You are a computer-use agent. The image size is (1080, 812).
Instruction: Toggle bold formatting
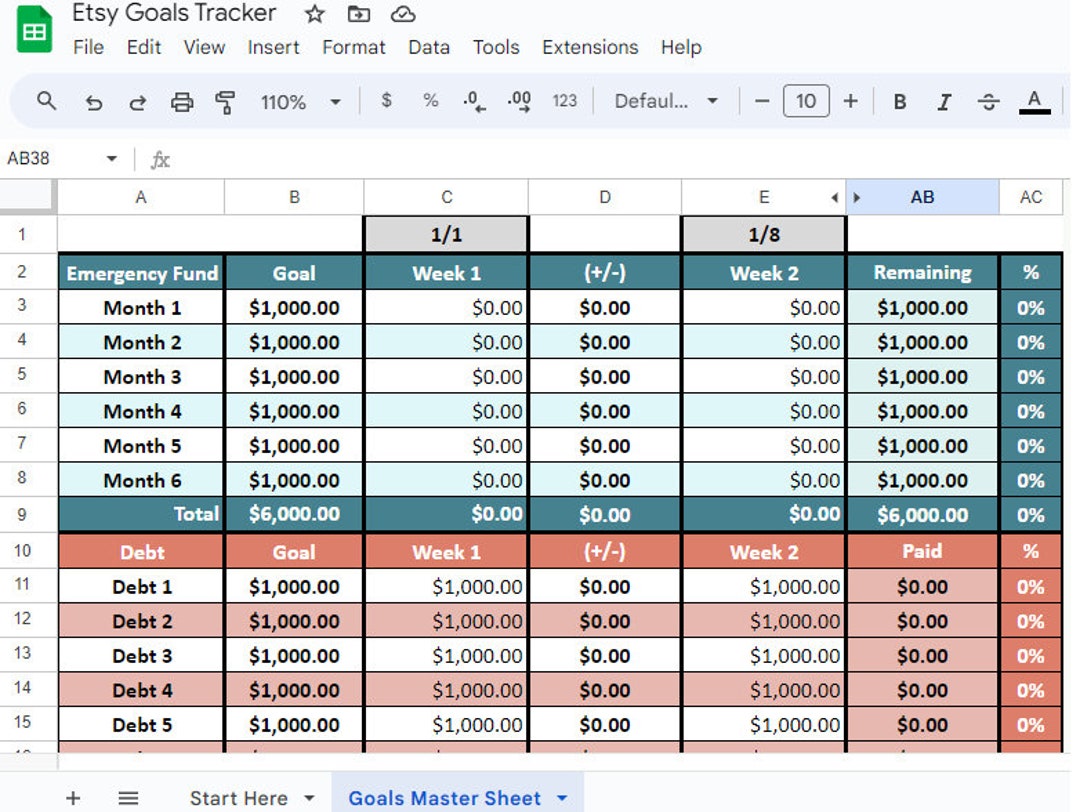pyautogui.click(x=899, y=101)
